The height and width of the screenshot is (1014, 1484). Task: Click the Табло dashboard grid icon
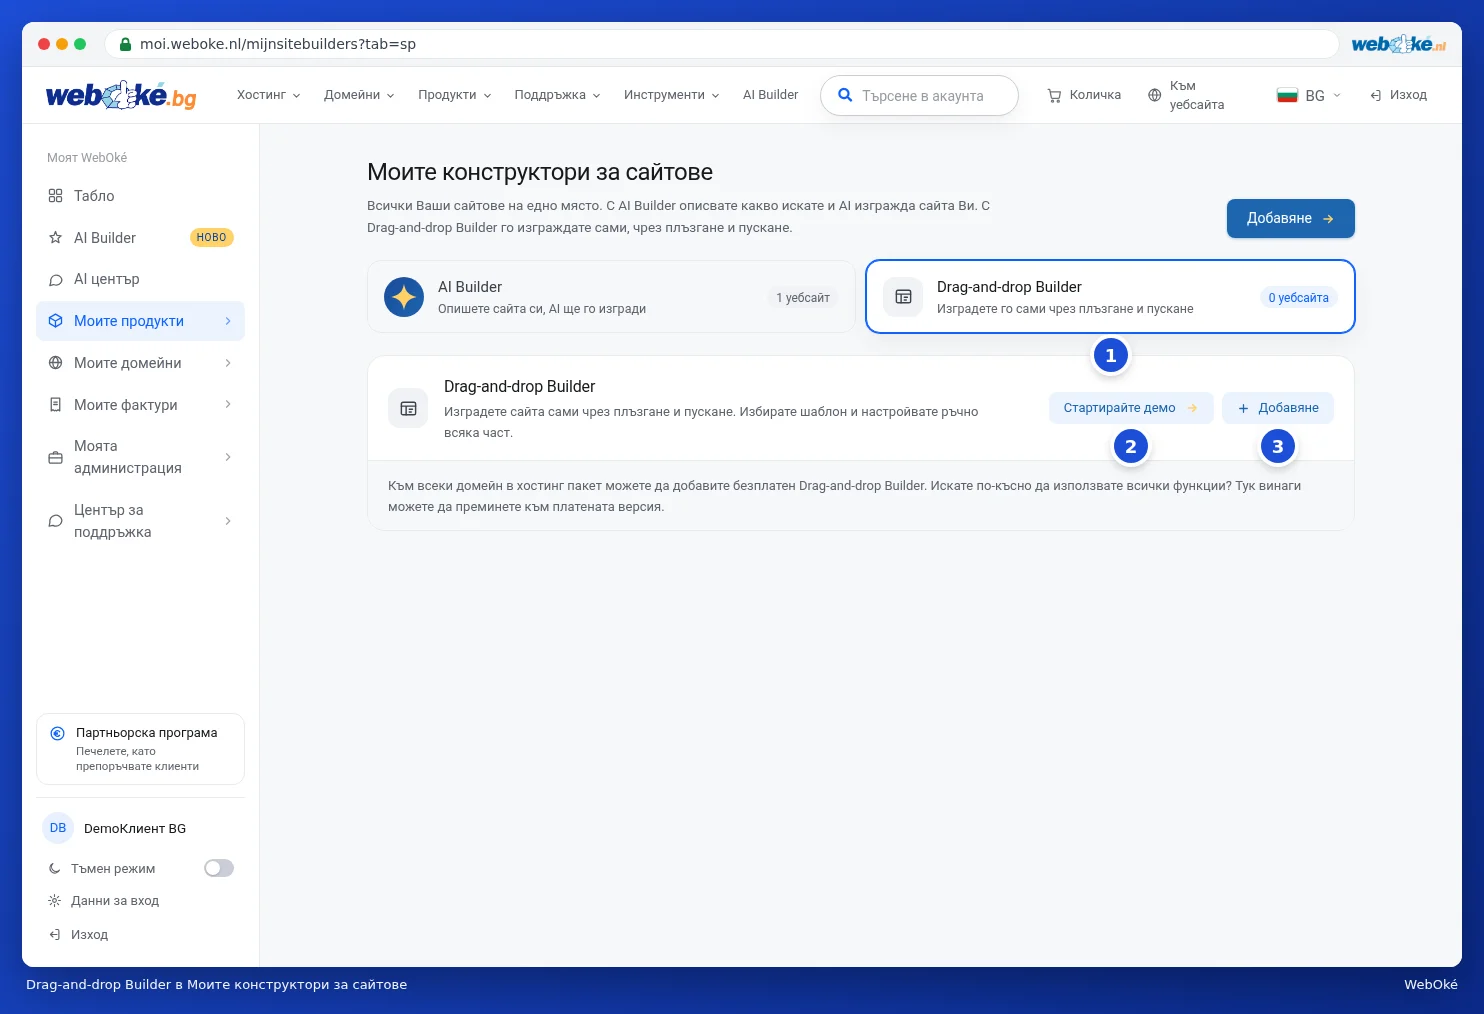tap(56, 196)
